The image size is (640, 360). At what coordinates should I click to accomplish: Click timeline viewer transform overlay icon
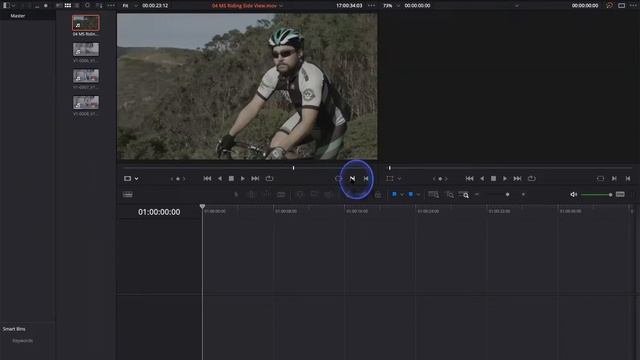click(x=390, y=178)
